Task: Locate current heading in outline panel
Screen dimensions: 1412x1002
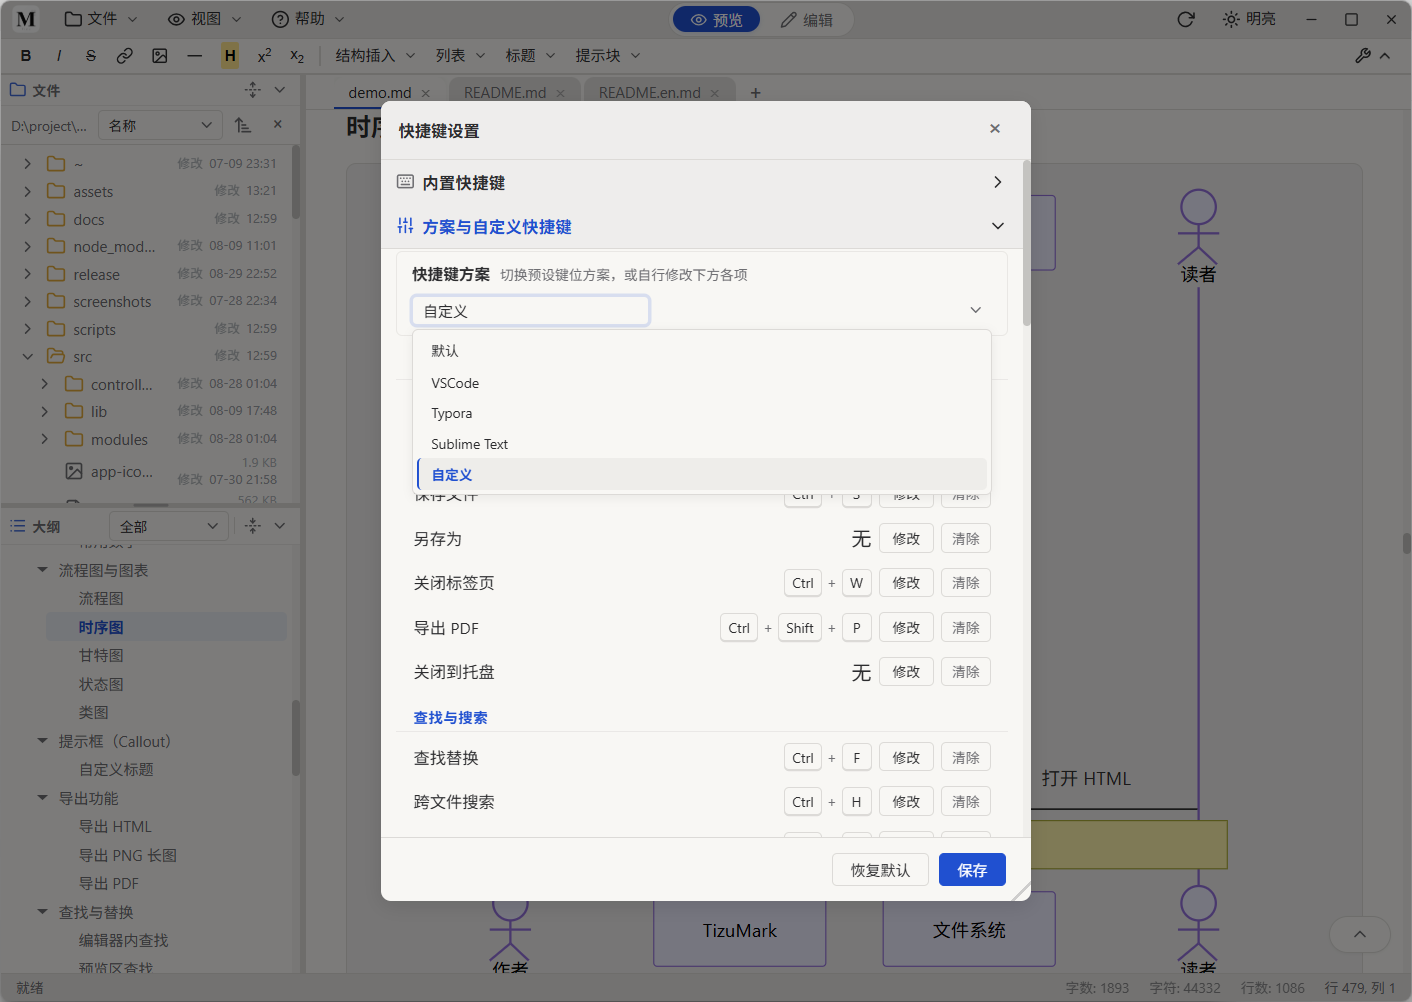Action: (x=252, y=526)
